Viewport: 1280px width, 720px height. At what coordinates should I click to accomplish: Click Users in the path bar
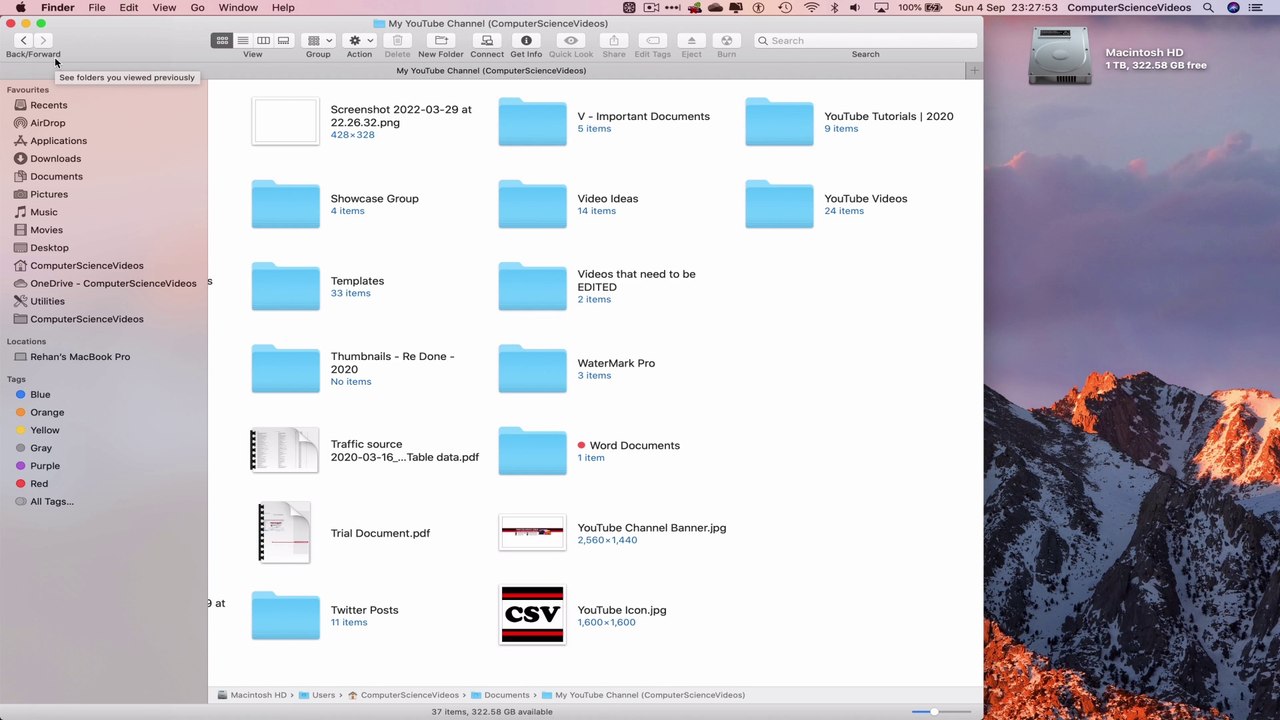(x=317, y=695)
